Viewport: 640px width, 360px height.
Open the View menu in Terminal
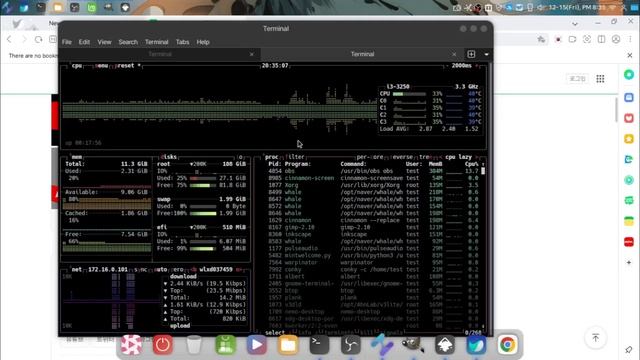point(104,42)
